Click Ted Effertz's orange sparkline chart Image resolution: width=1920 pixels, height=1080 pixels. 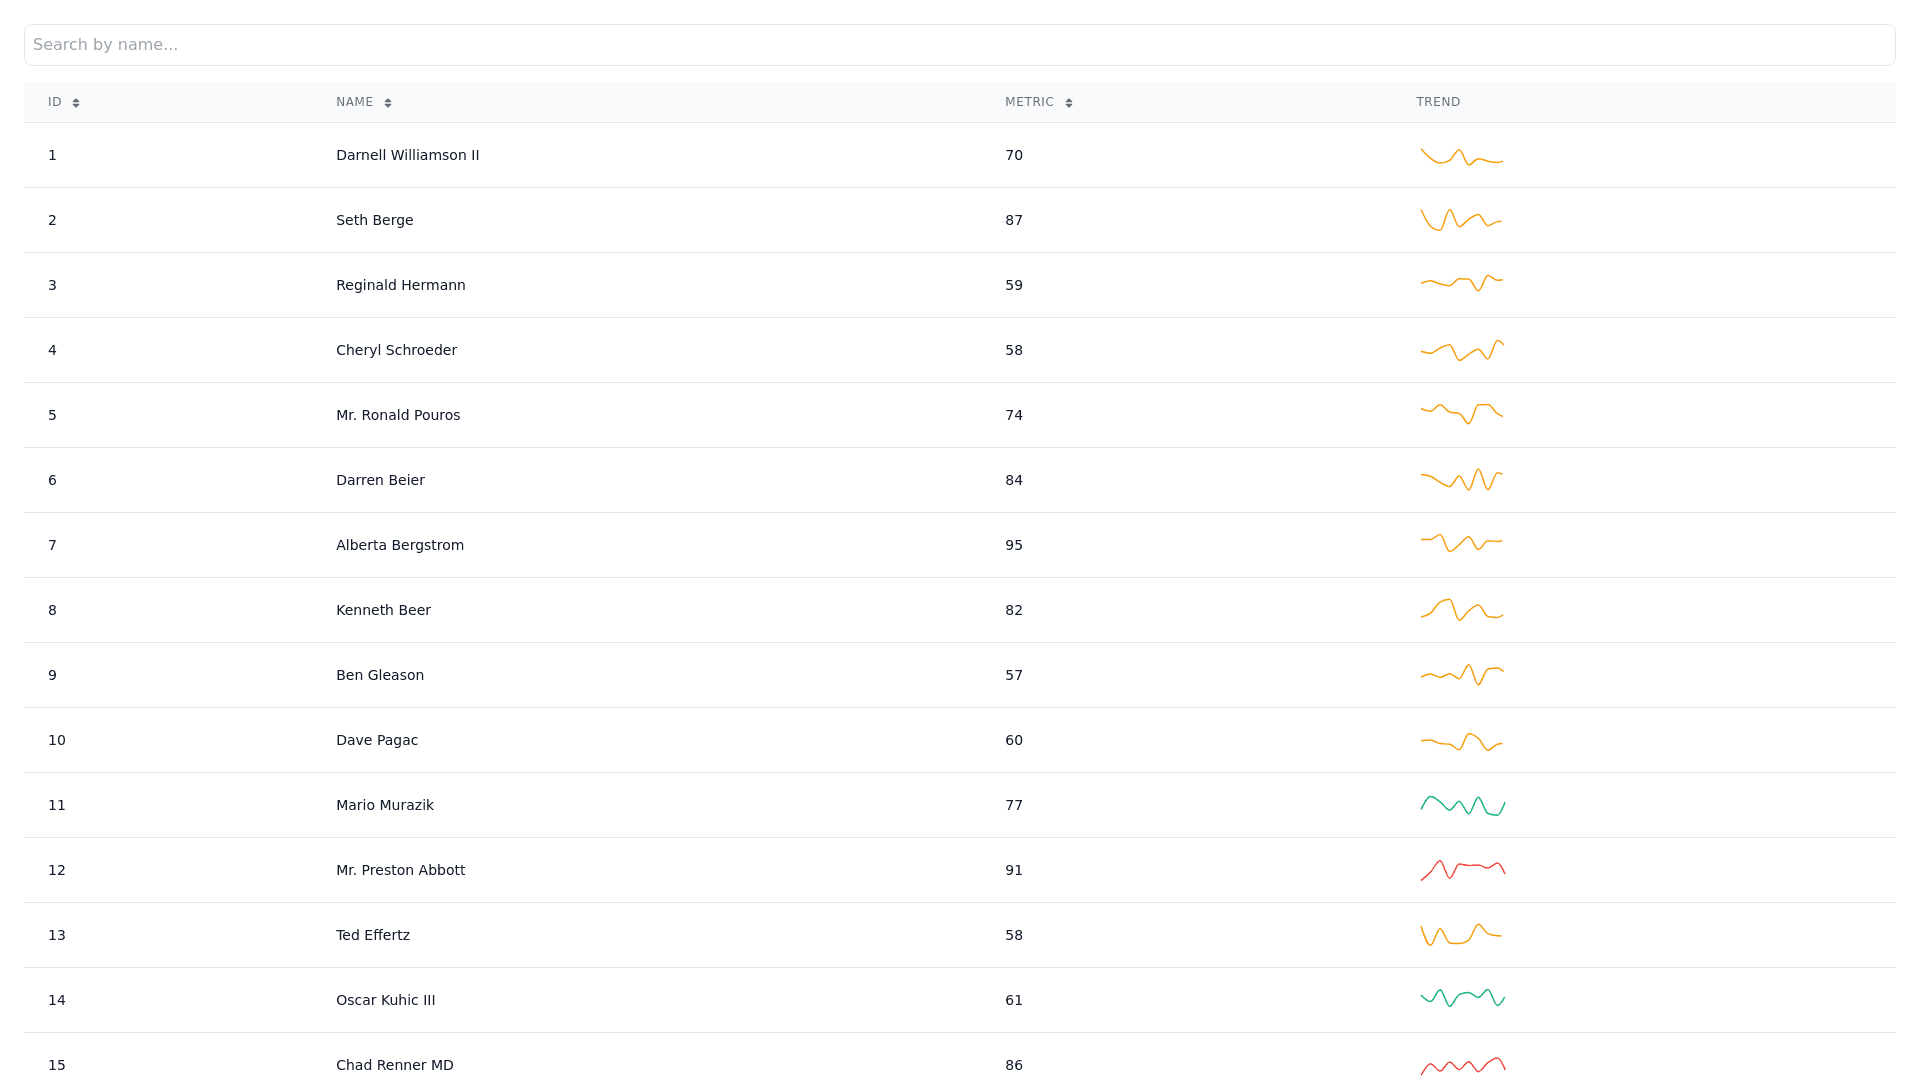point(1461,935)
